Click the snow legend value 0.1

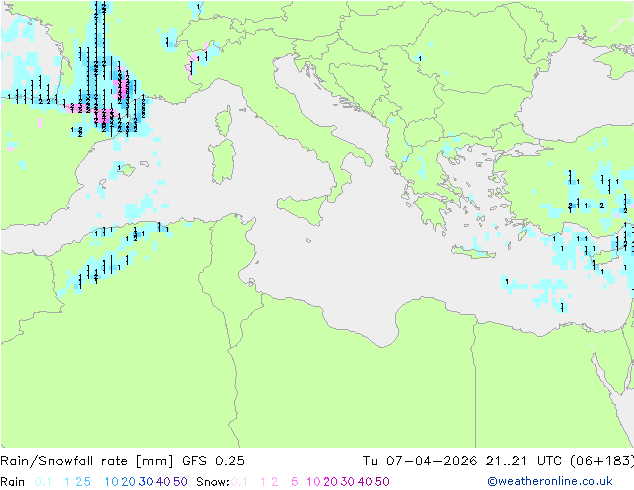click(239, 482)
